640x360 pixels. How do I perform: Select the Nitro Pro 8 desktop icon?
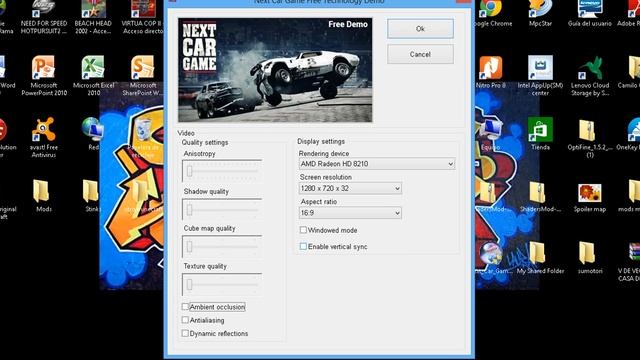491,73
